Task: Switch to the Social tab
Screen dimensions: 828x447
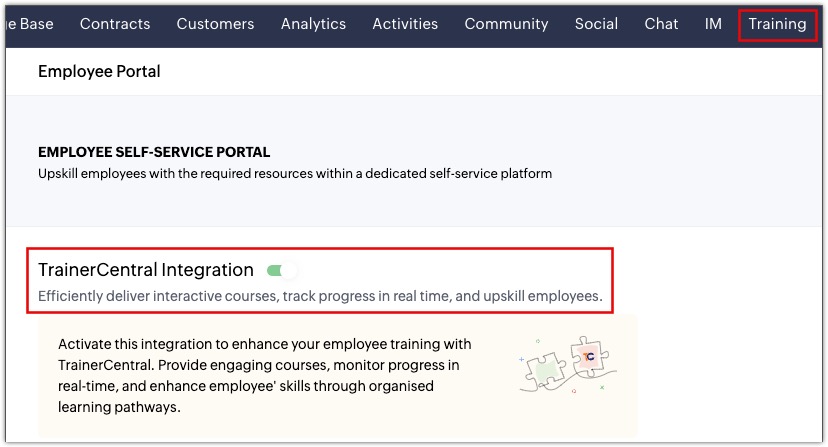Action: pos(597,24)
